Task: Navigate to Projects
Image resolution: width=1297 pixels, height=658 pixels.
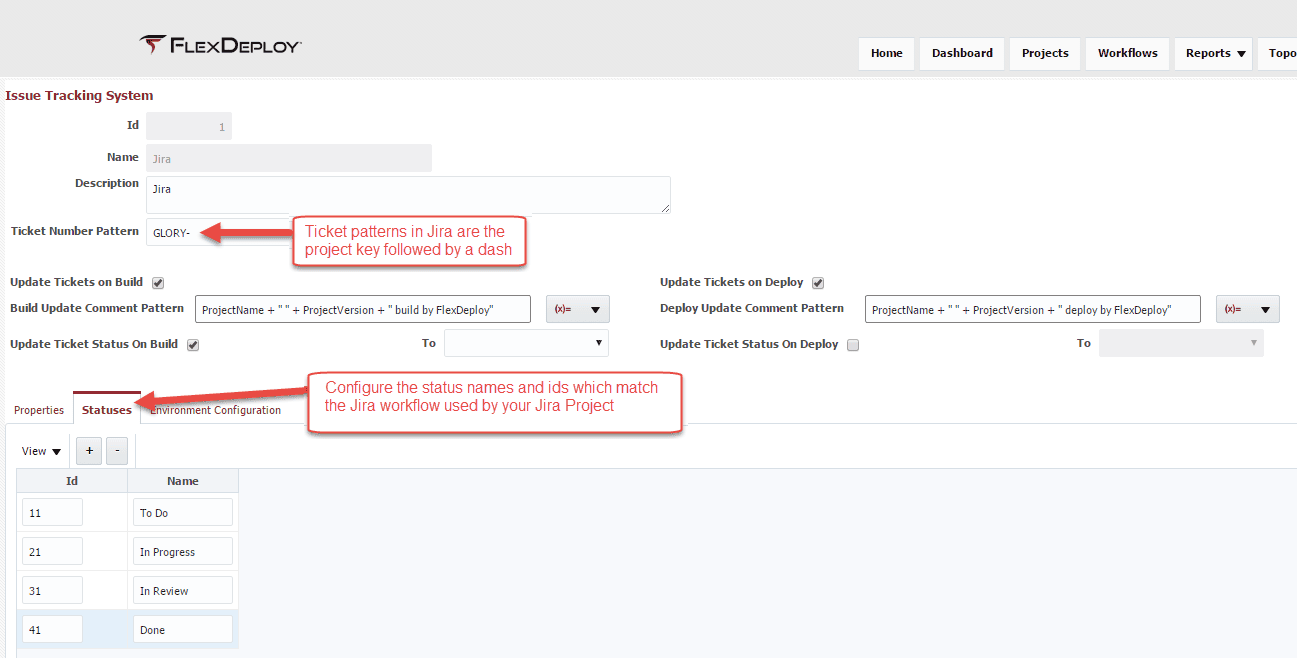Action: (x=1045, y=53)
